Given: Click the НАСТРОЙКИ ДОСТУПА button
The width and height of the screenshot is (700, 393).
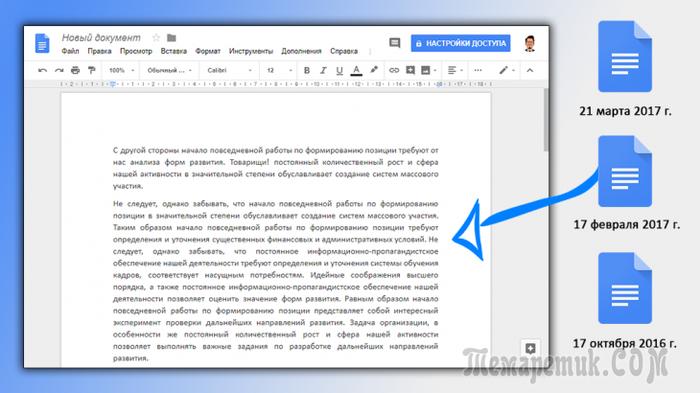Looking at the screenshot, I should (x=461, y=43).
